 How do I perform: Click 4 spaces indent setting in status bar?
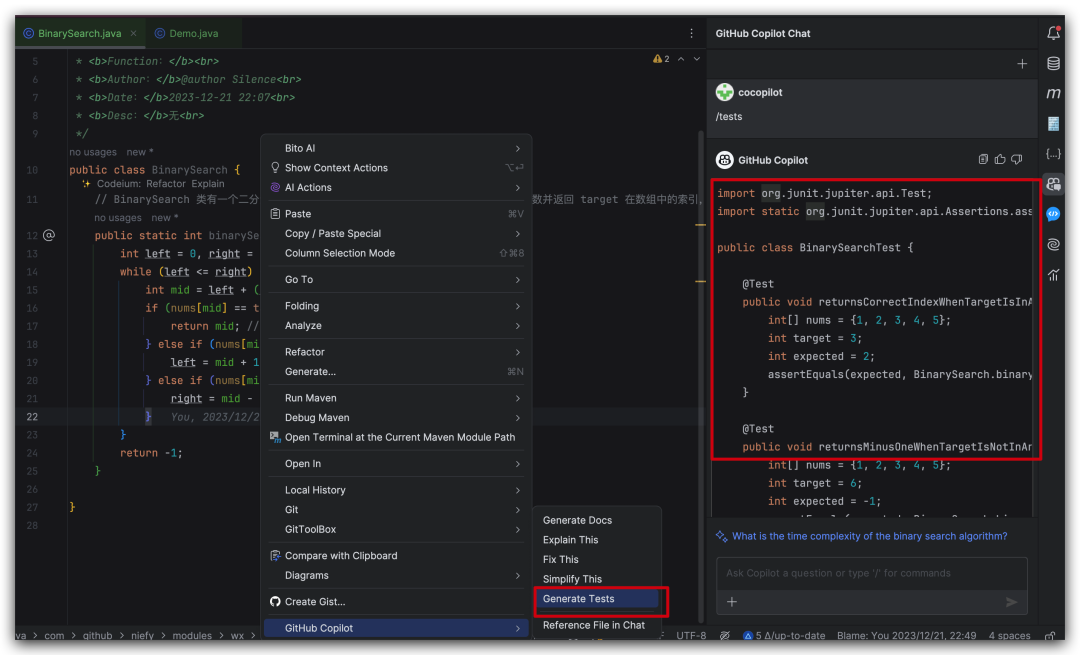coord(1009,636)
